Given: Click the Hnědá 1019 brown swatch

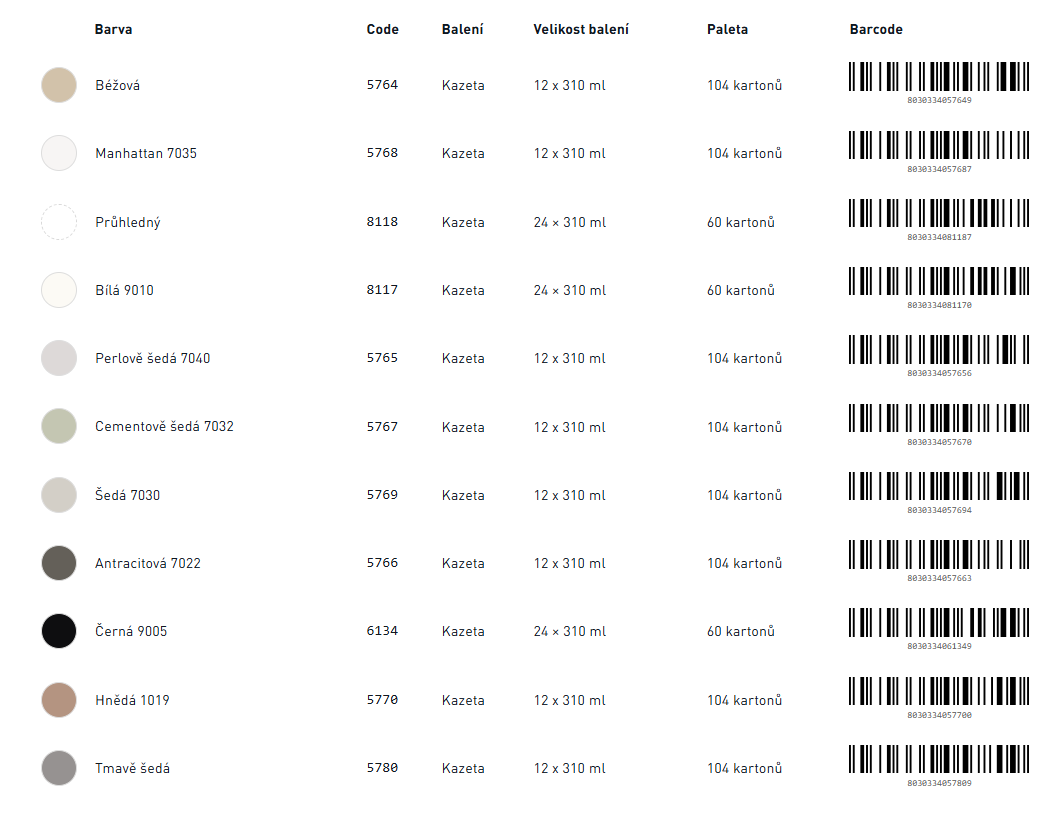Looking at the screenshot, I should (59, 700).
